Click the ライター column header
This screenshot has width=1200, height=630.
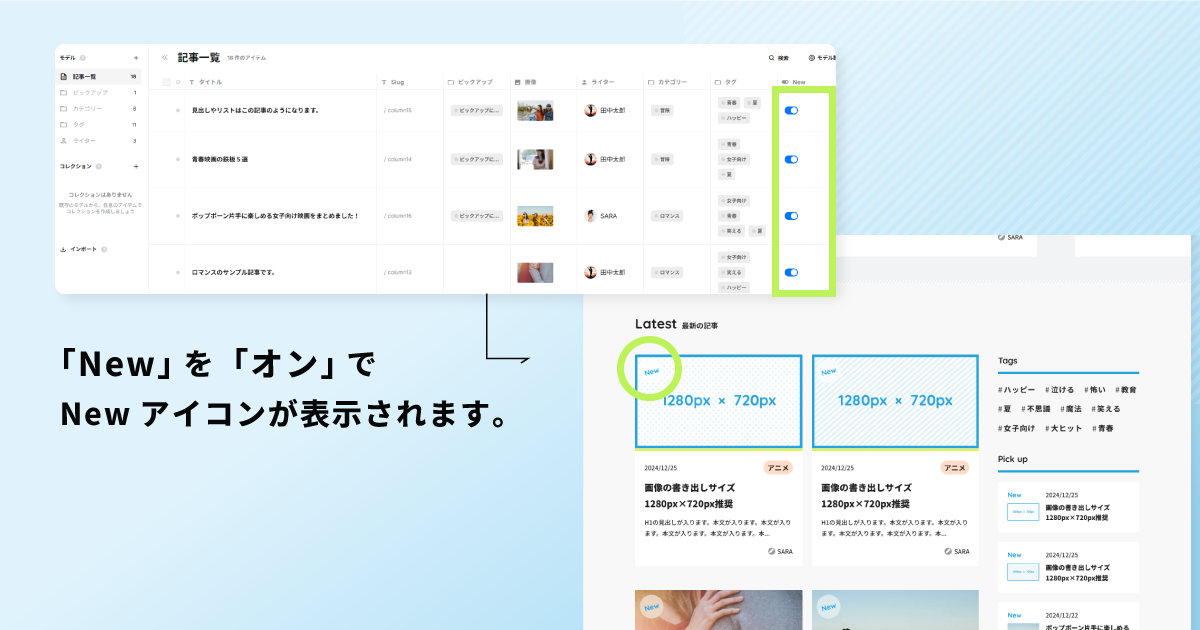coord(598,82)
